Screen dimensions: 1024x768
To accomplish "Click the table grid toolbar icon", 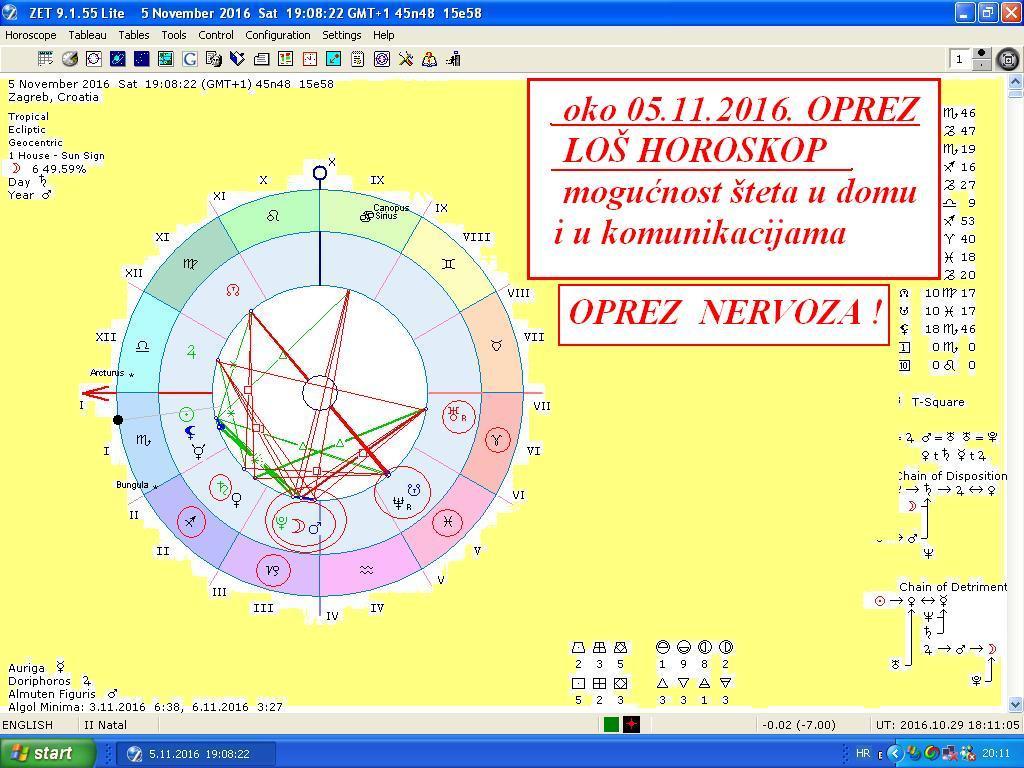I will pos(45,59).
